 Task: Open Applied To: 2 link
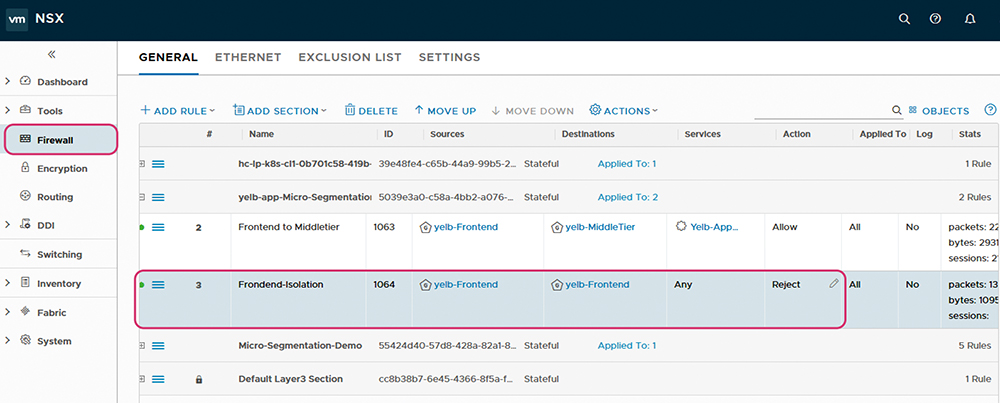coord(628,198)
